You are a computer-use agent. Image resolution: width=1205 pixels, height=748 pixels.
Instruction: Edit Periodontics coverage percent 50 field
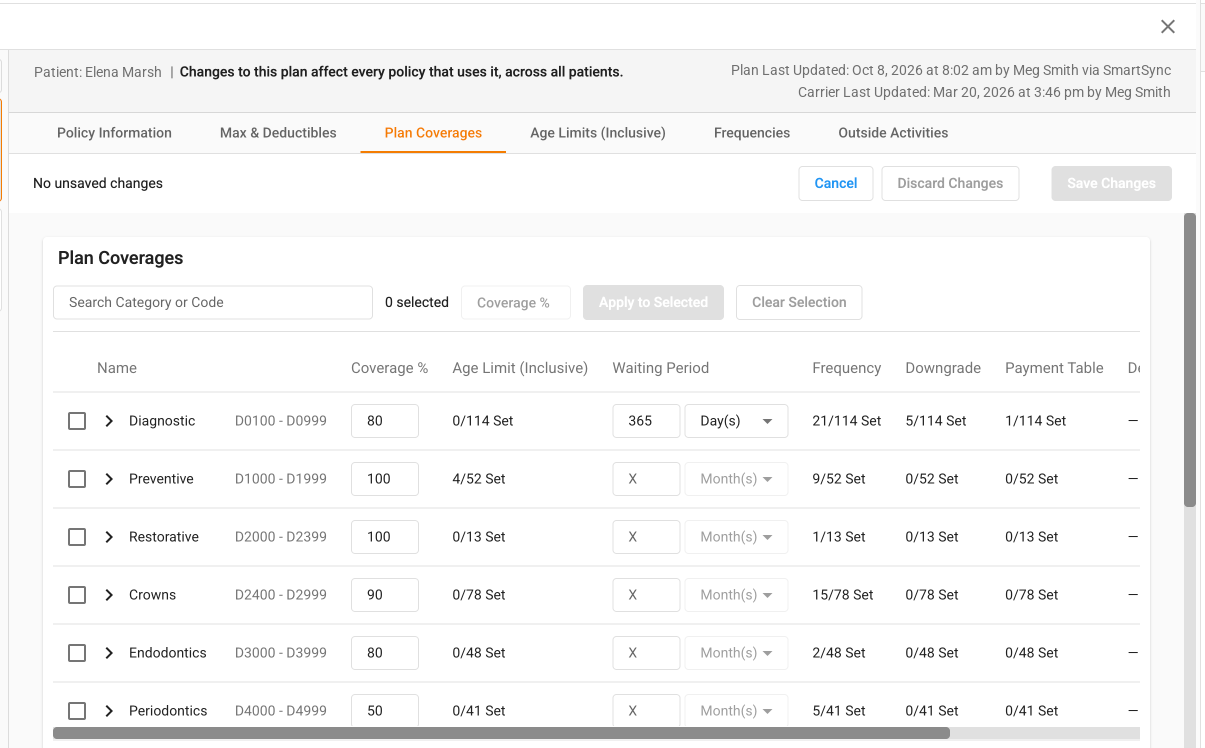click(x=385, y=711)
